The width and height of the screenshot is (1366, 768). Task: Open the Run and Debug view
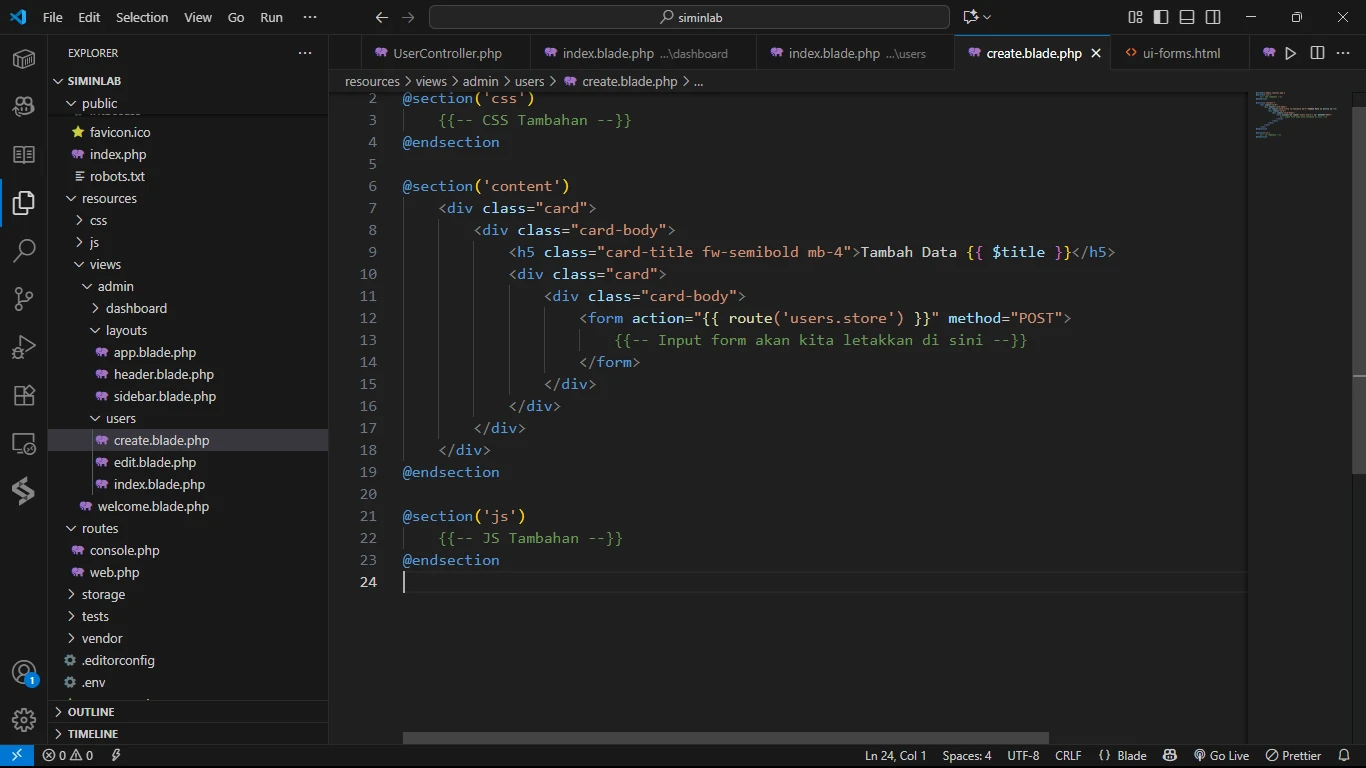coord(24,346)
